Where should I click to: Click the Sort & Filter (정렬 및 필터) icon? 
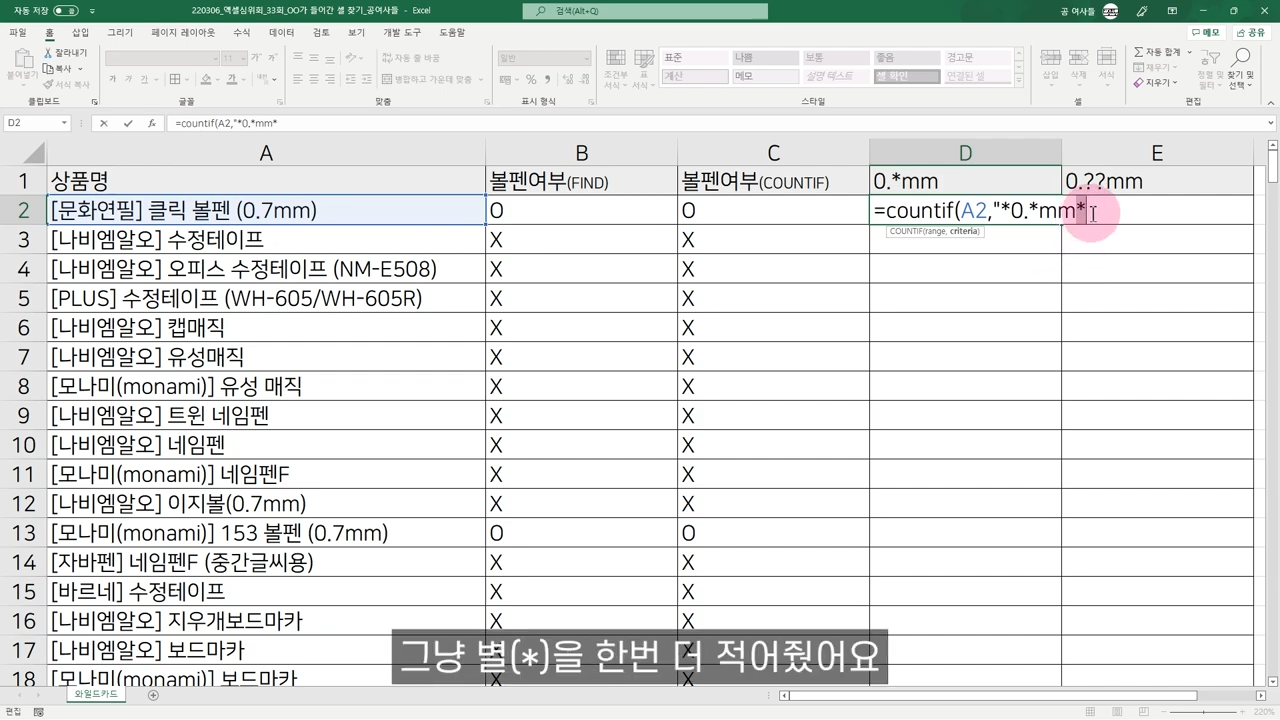click(x=1210, y=58)
